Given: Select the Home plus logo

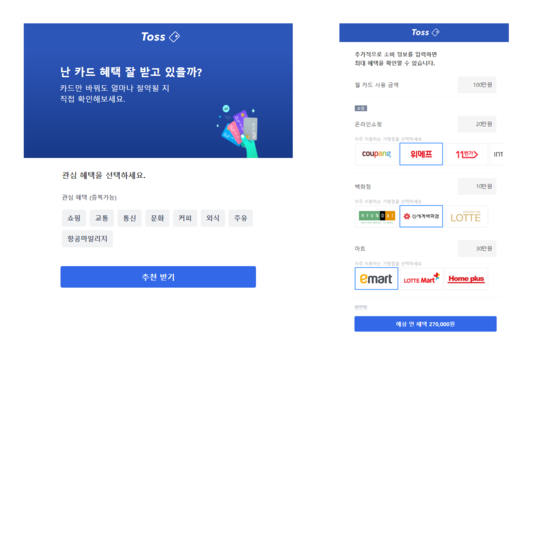Looking at the screenshot, I should click(x=466, y=279).
